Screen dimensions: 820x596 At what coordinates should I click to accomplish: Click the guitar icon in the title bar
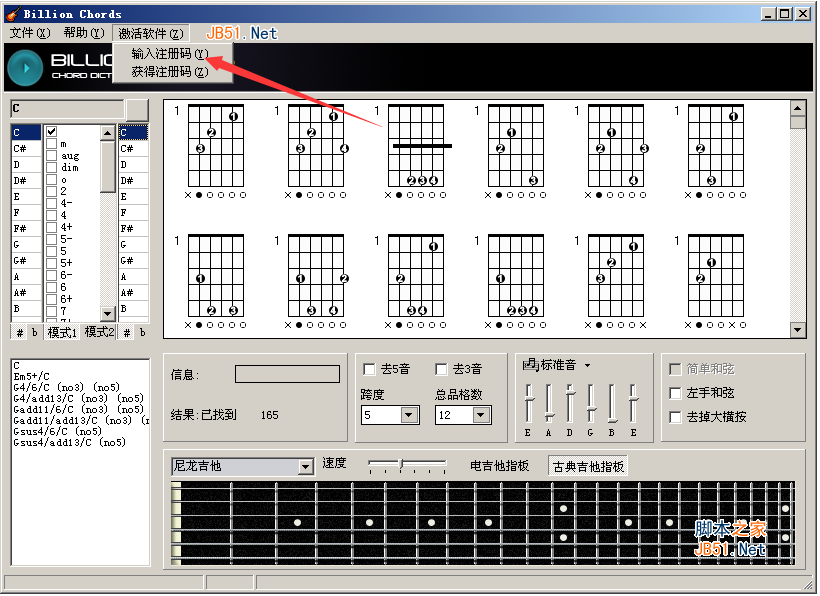point(13,14)
